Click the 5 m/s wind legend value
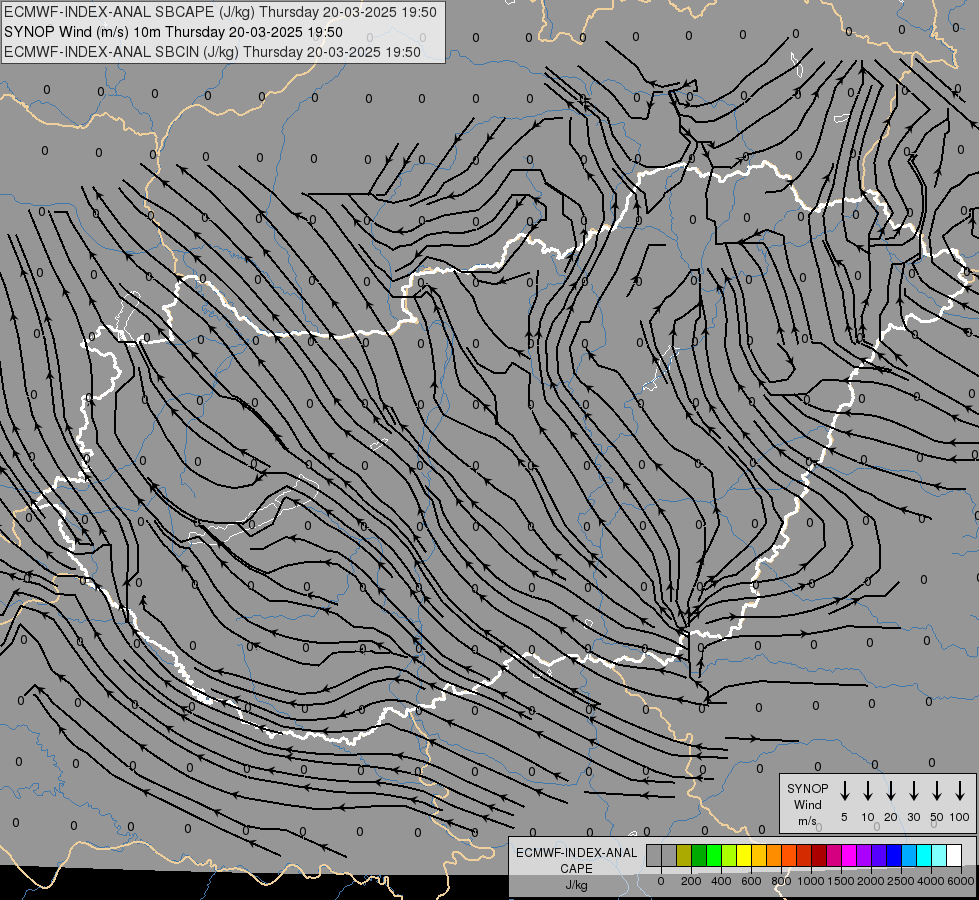 tap(844, 817)
